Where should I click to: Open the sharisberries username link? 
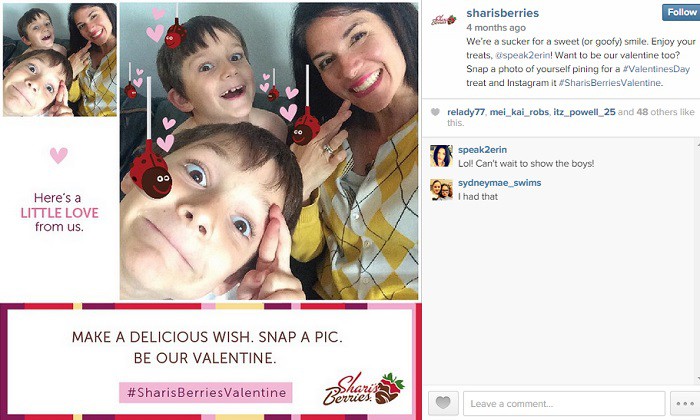[503, 13]
